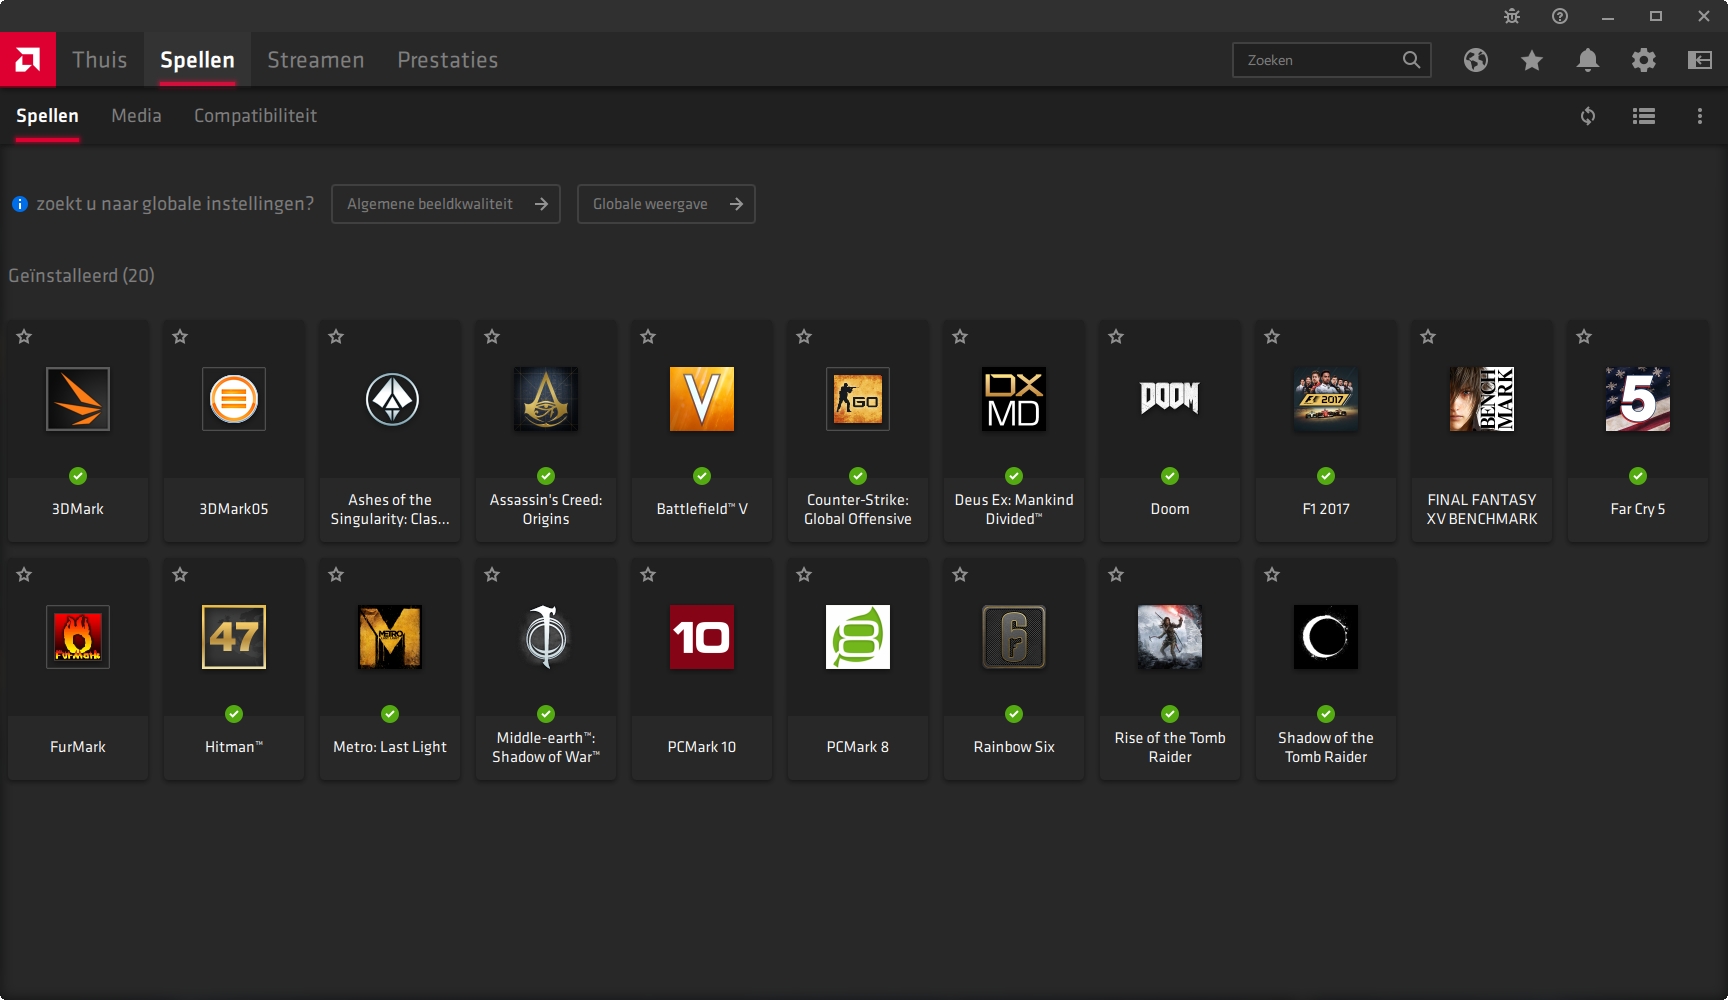
Task: Open the web browser globe icon
Action: [1476, 60]
